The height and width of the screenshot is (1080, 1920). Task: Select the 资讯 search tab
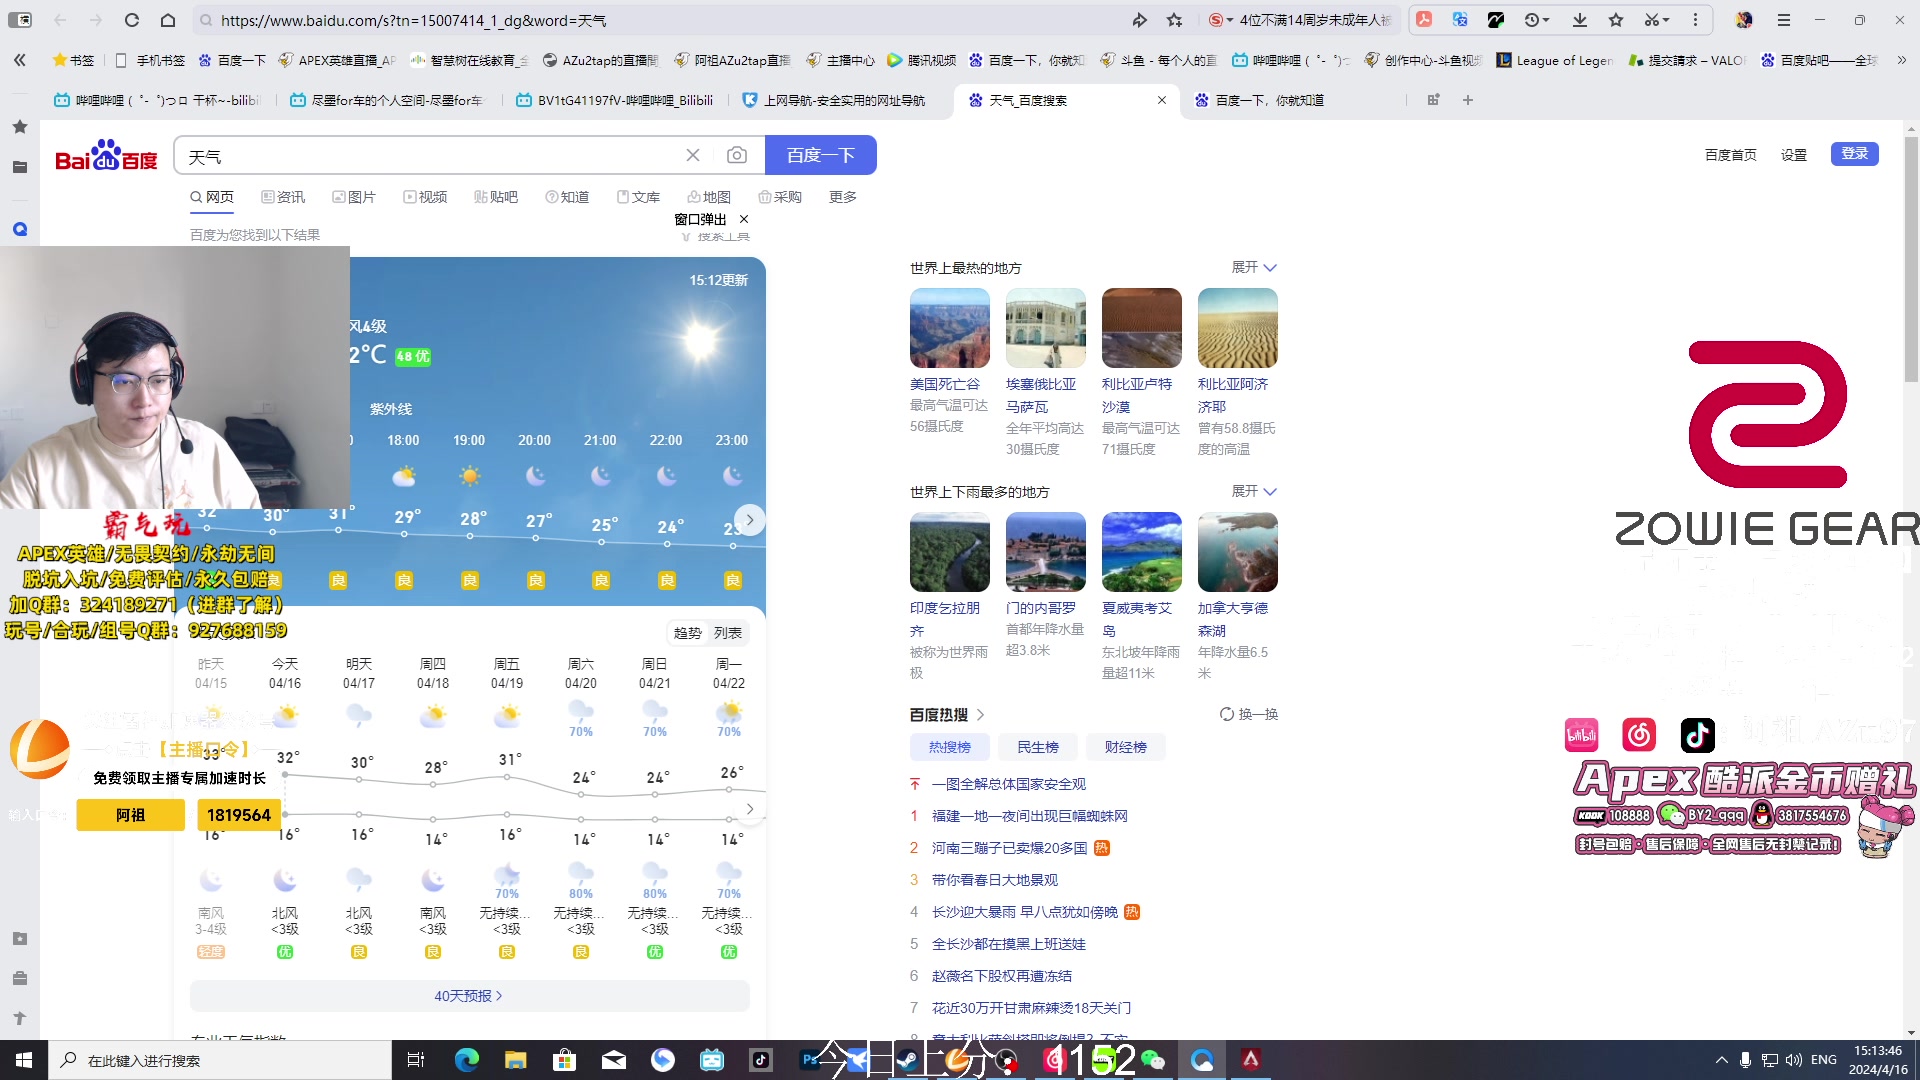point(283,197)
